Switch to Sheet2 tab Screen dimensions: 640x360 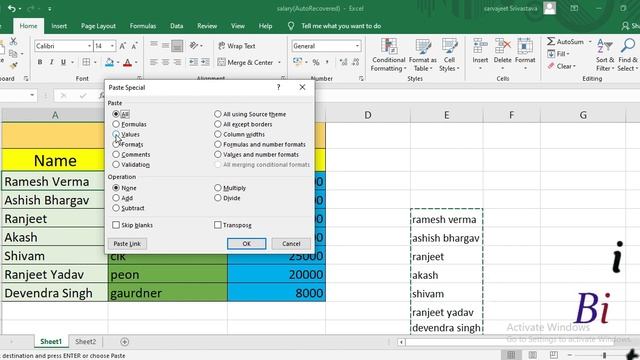pyautogui.click(x=85, y=342)
